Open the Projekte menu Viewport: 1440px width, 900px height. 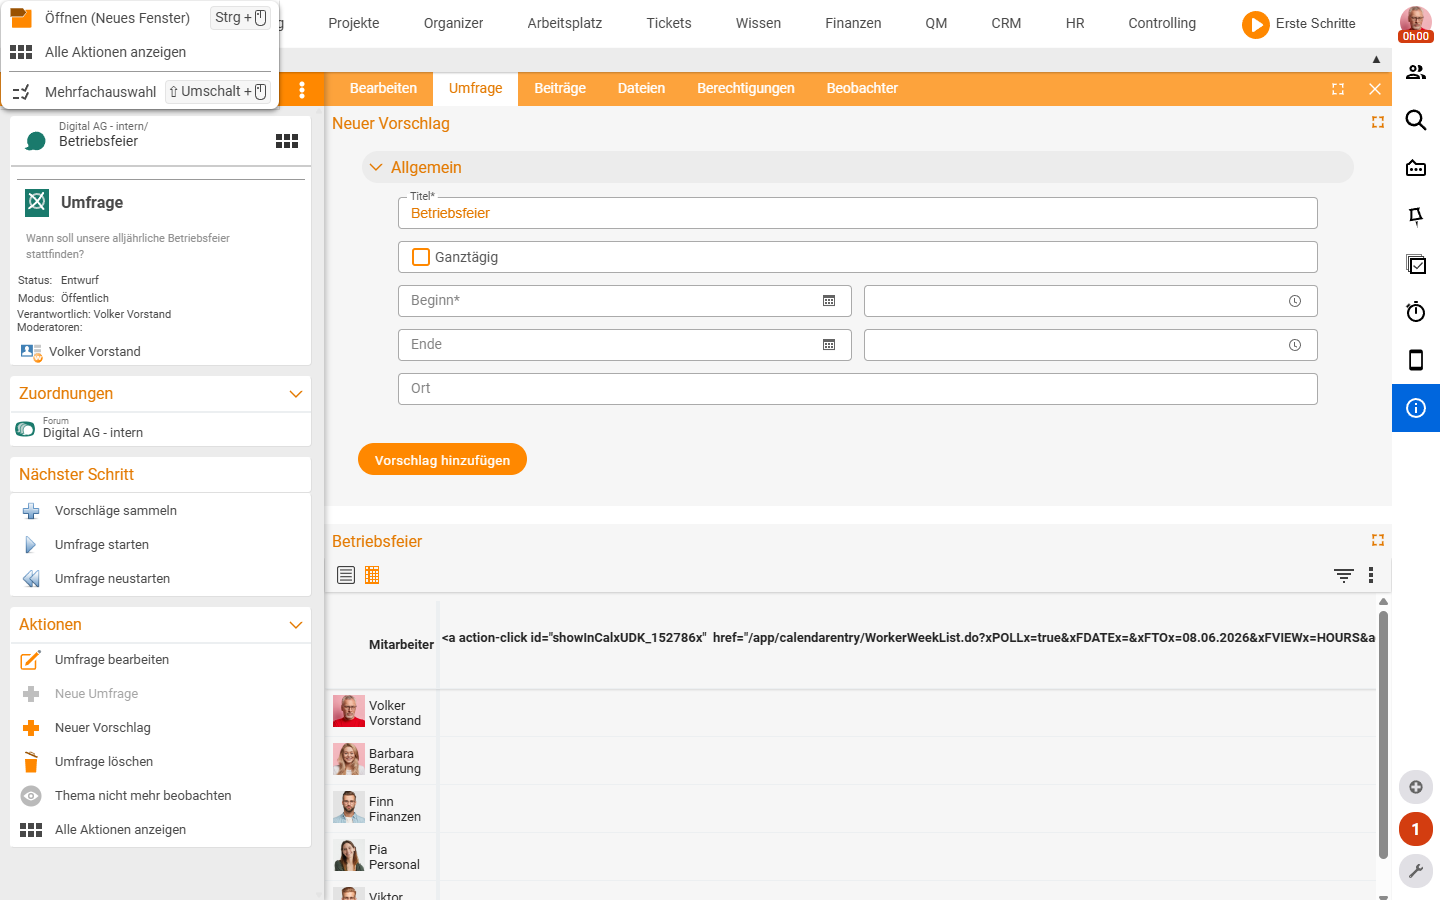click(354, 23)
